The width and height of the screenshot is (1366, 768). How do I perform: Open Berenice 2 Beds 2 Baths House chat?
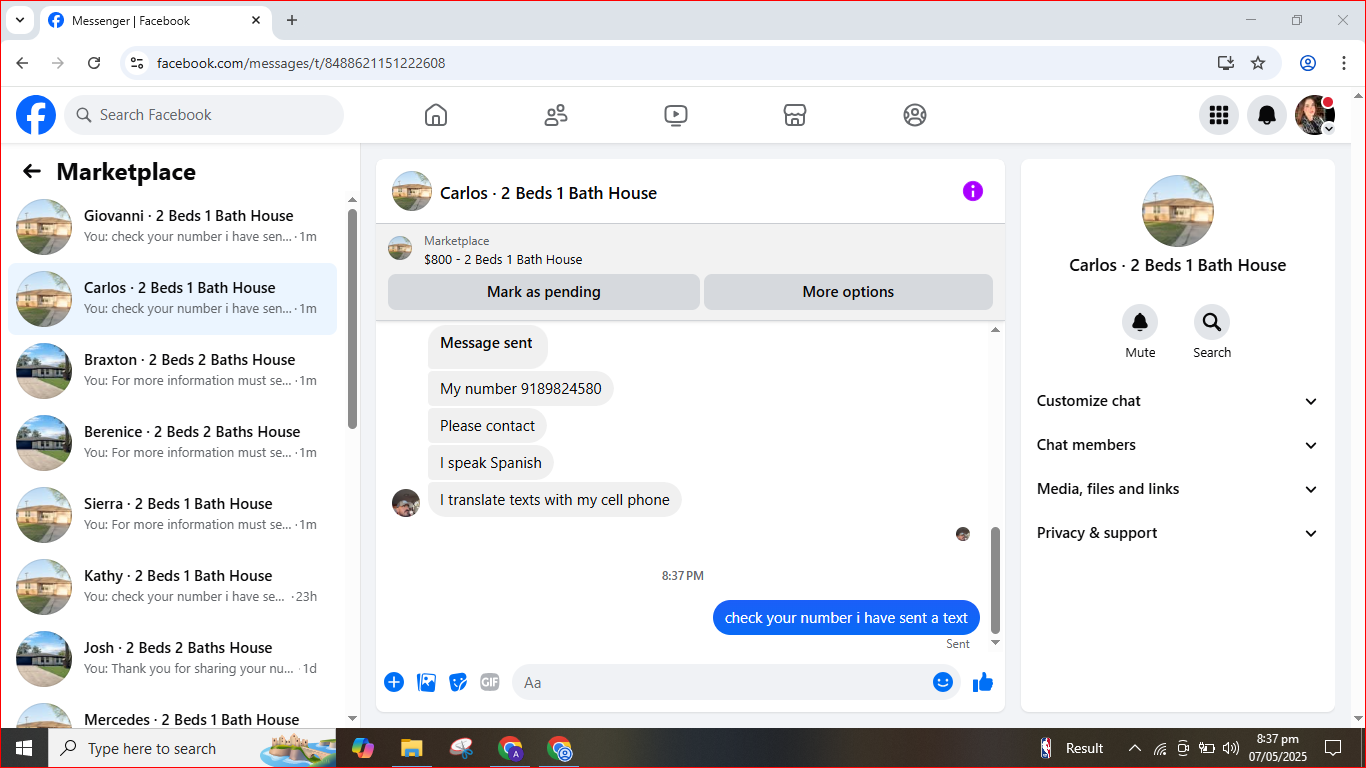(x=172, y=443)
